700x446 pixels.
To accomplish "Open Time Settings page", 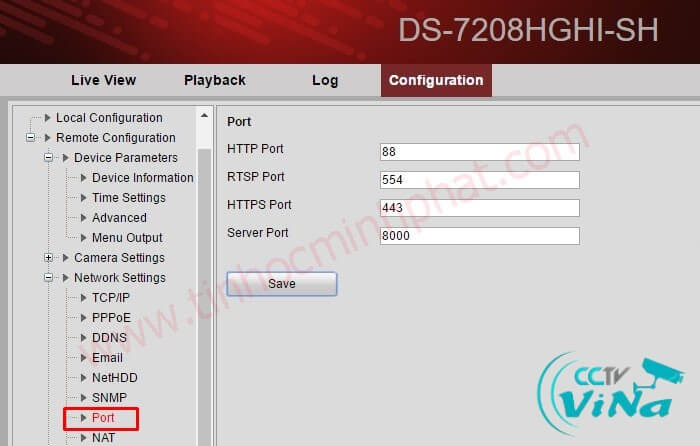I will pyautogui.click(x=129, y=198).
